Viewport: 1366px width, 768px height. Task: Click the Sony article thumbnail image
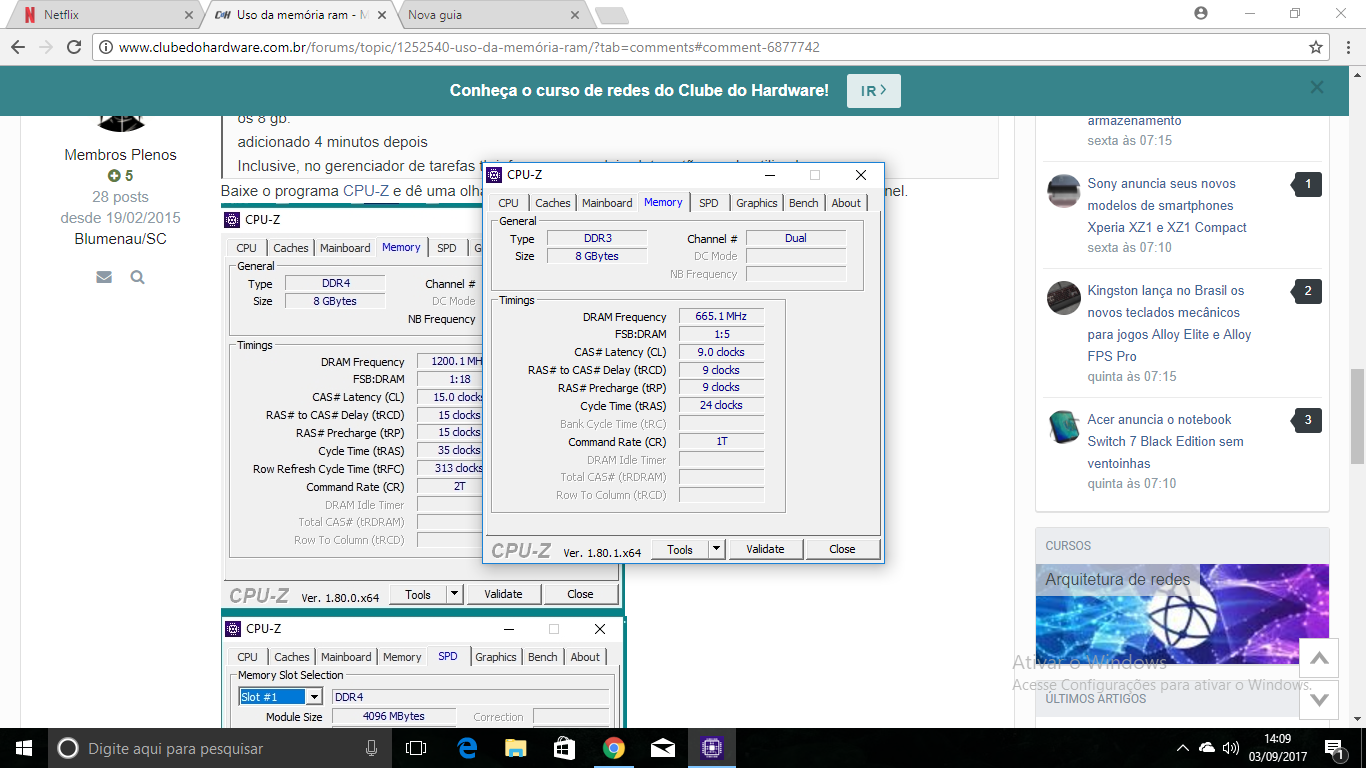(x=1063, y=191)
